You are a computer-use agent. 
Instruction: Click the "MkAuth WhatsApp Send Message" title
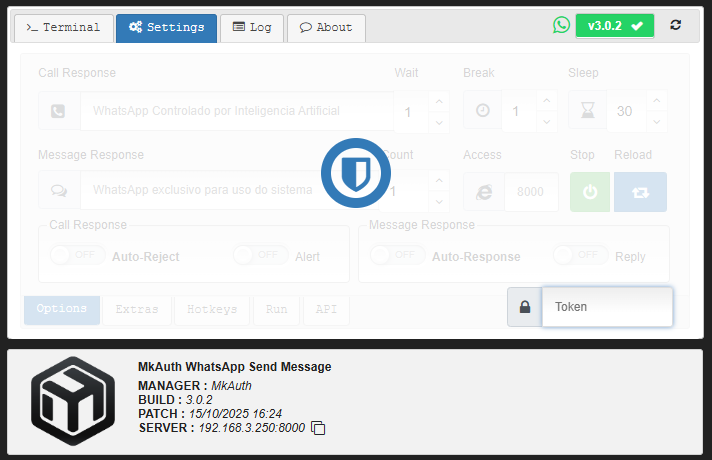pos(235,367)
